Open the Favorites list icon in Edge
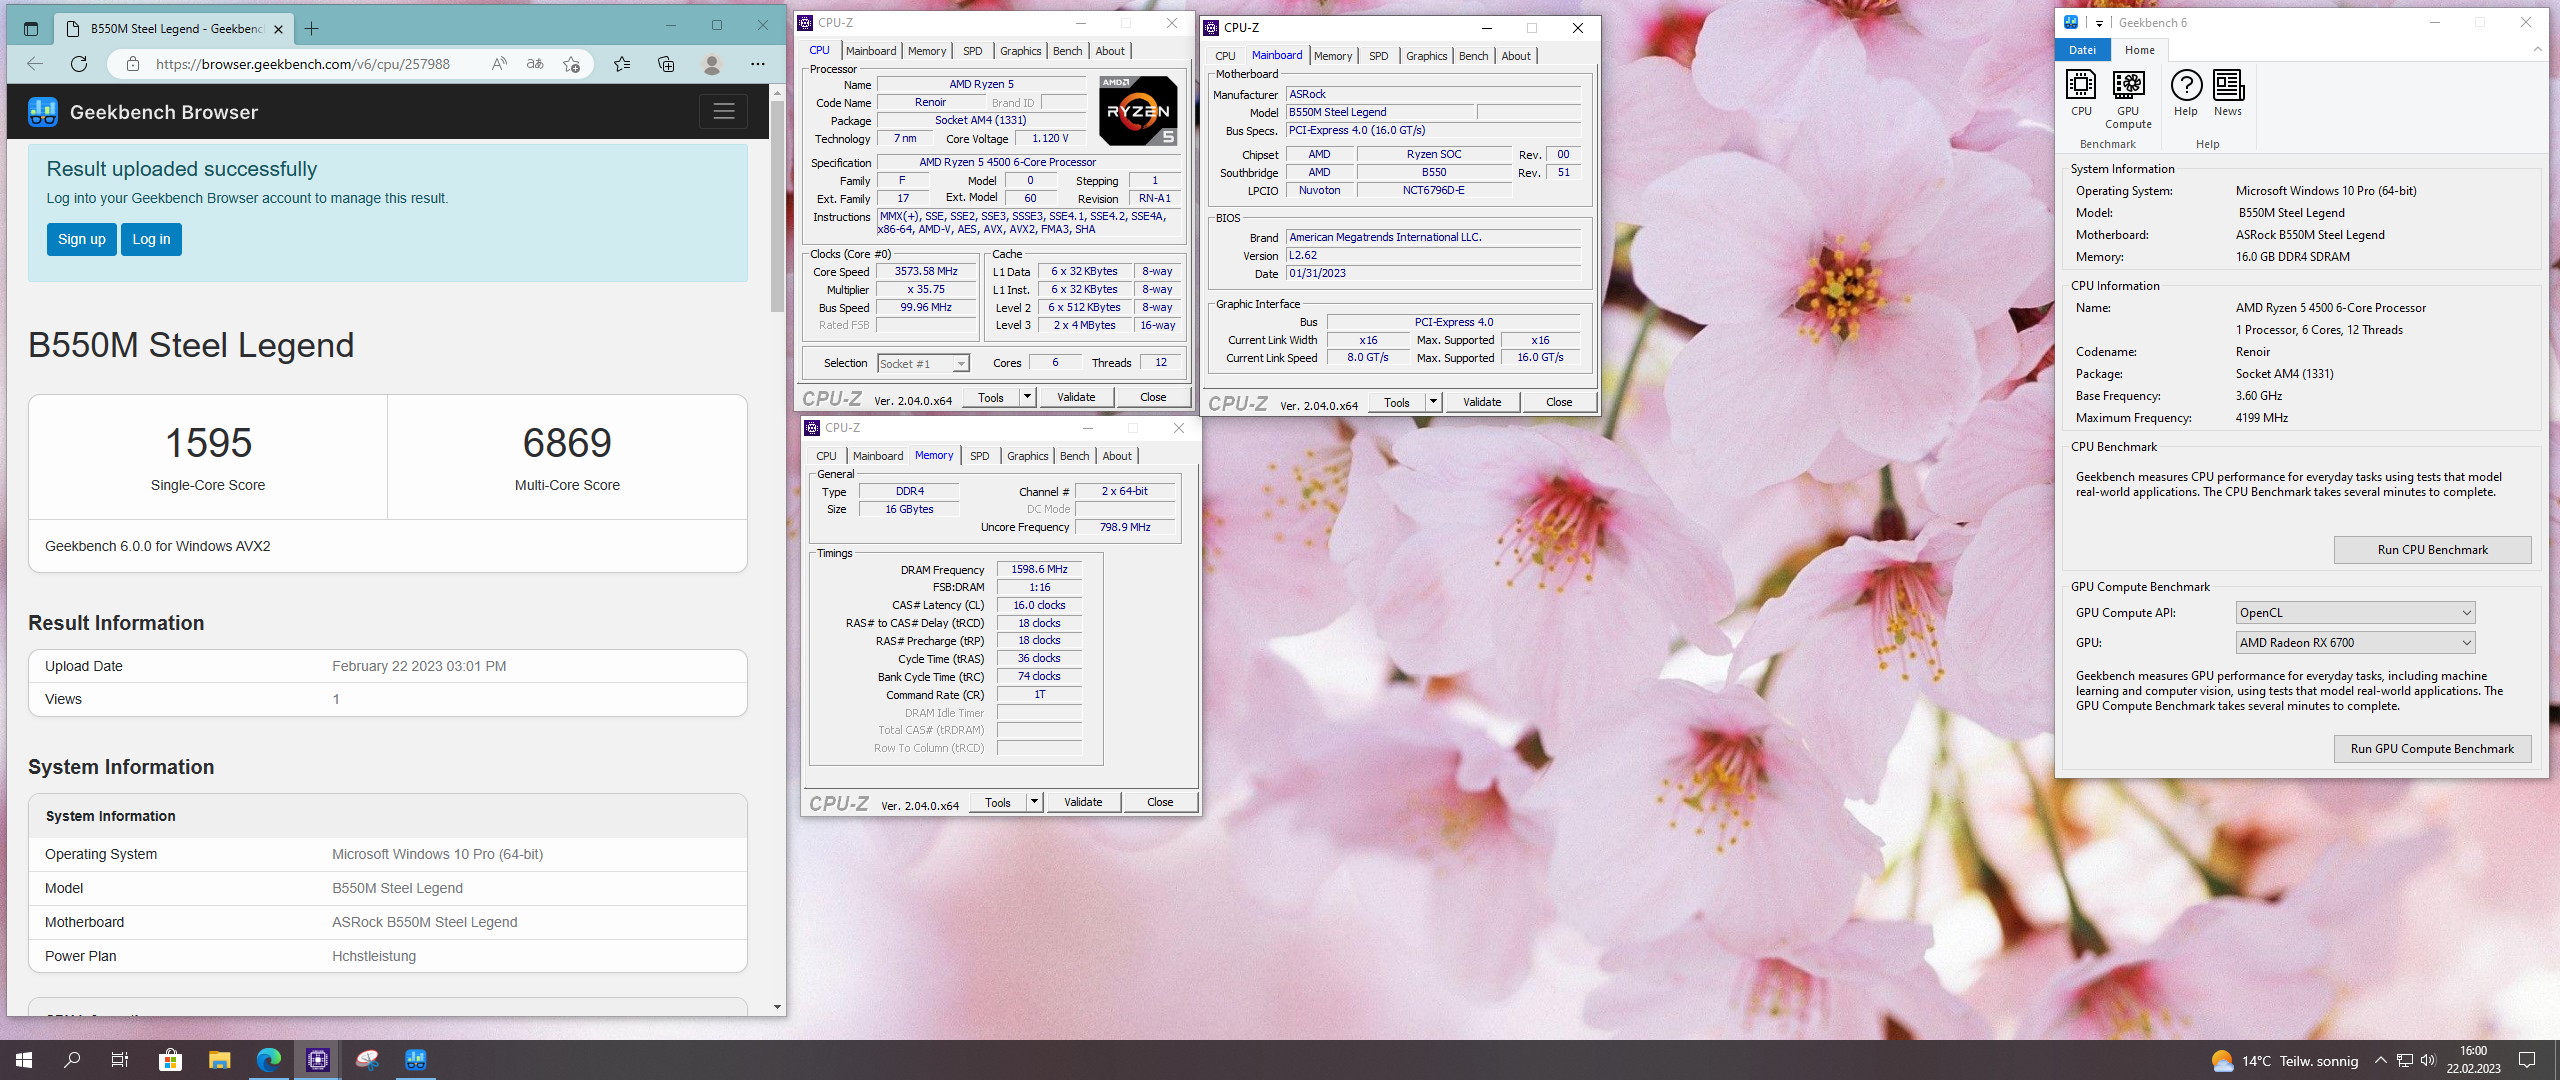 click(x=622, y=64)
